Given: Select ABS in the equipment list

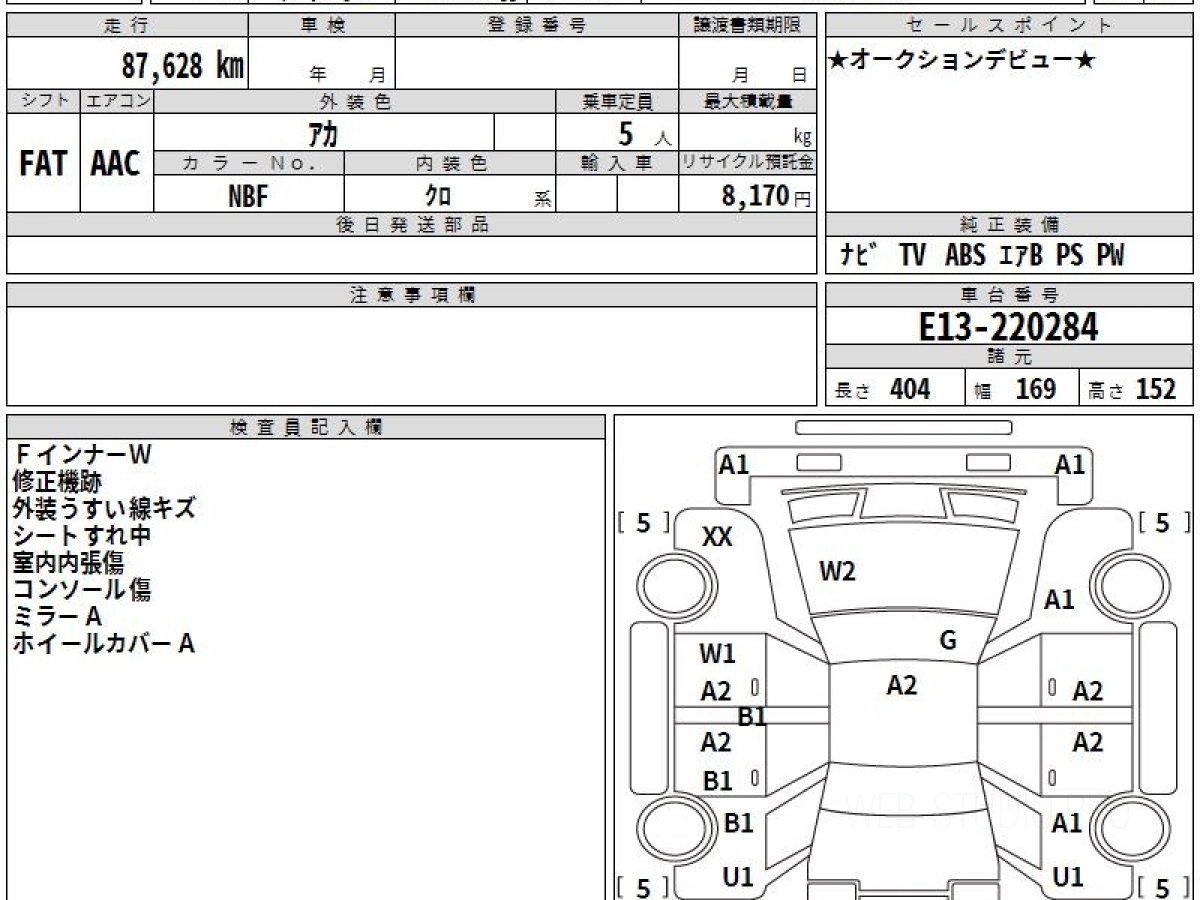Looking at the screenshot, I should (965, 256).
